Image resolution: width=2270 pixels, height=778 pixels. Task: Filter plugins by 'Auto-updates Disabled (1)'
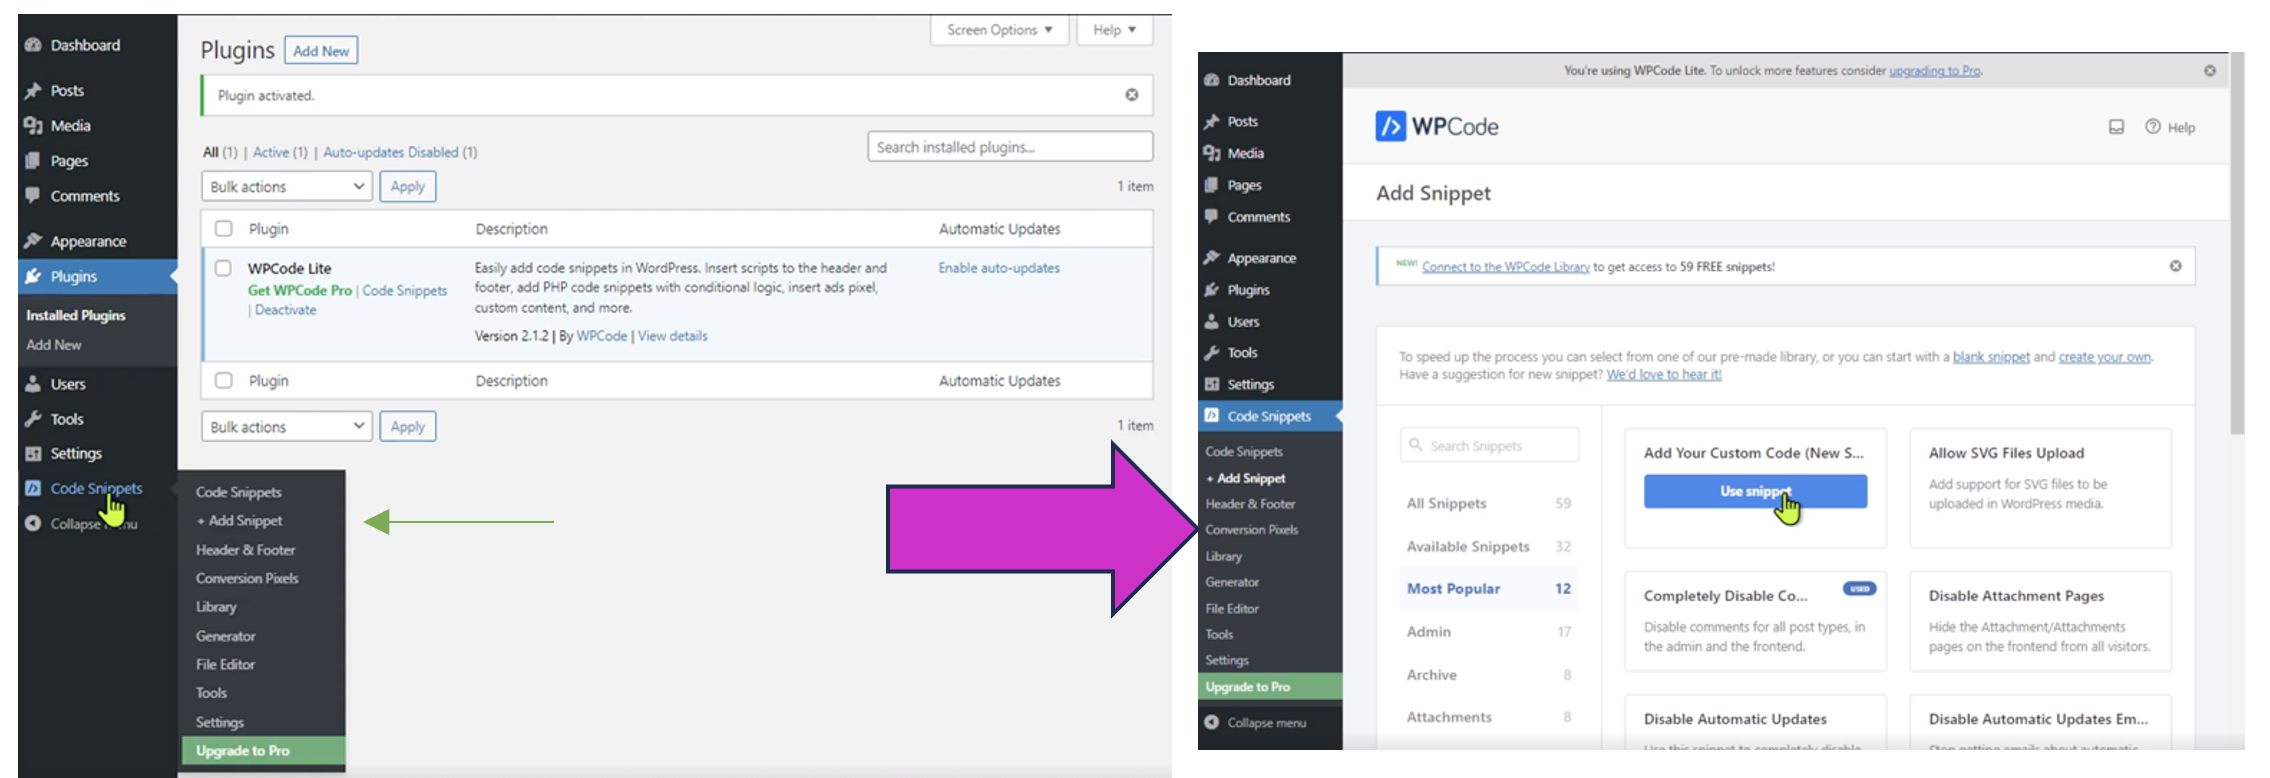coord(400,152)
